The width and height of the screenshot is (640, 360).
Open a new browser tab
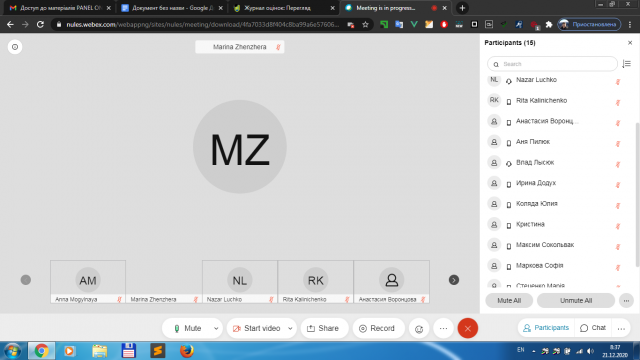pyautogui.click(x=462, y=8)
